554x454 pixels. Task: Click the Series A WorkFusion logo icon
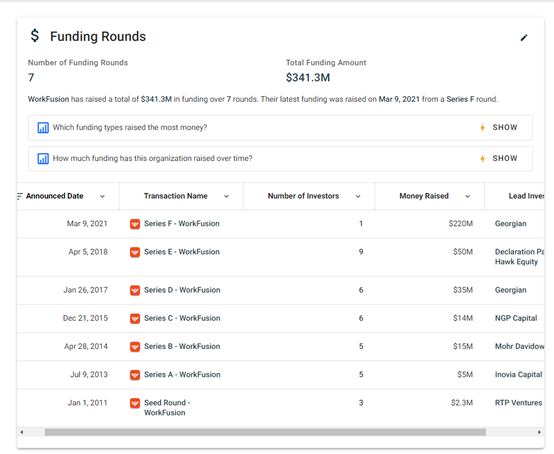pos(135,375)
